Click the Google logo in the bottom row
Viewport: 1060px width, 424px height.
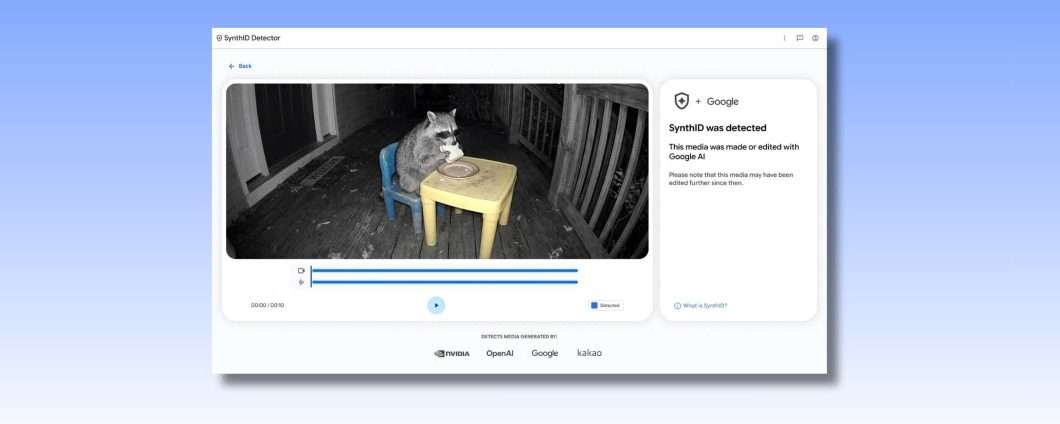(x=545, y=353)
